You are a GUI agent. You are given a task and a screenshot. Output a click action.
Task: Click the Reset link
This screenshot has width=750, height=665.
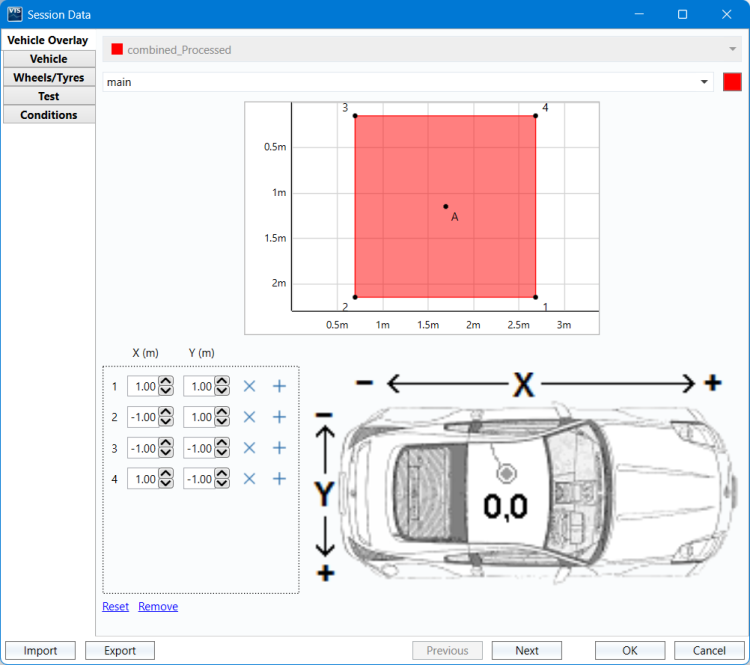click(x=115, y=607)
